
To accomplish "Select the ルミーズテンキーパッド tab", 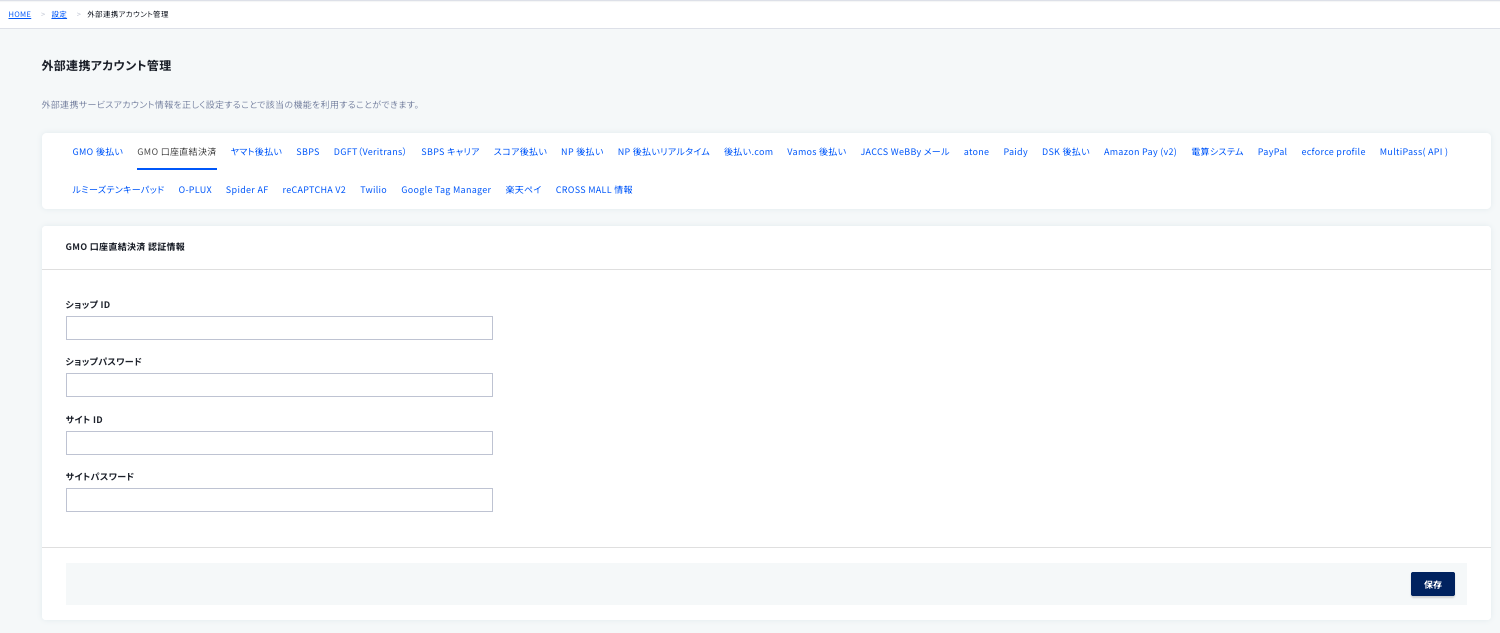I will pos(118,189).
